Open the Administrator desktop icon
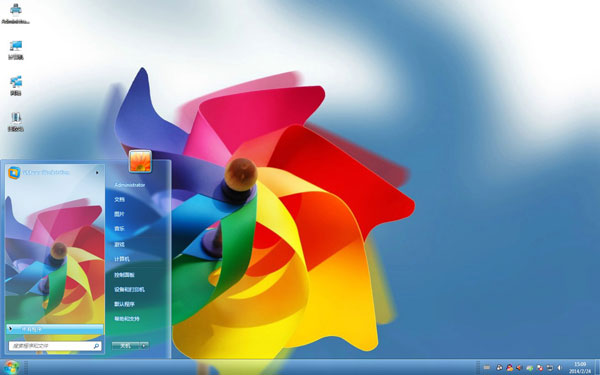Screen dimensions: 600x375 tap(15, 13)
